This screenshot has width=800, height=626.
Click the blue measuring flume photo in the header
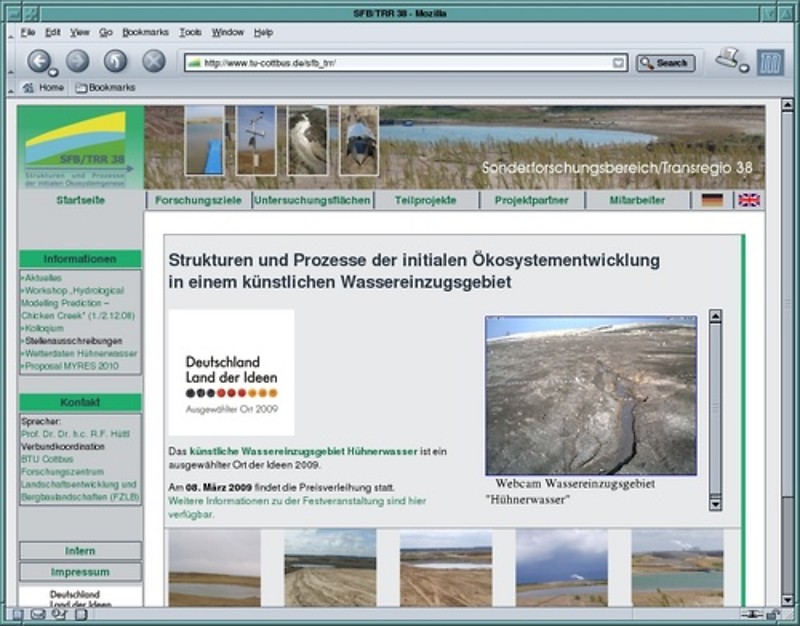point(204,141)
